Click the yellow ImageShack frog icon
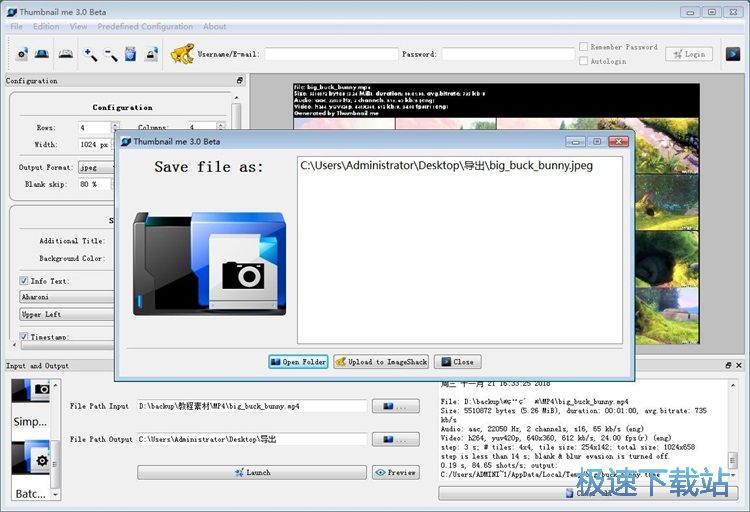750x512 pixels. tap(182, 54)
